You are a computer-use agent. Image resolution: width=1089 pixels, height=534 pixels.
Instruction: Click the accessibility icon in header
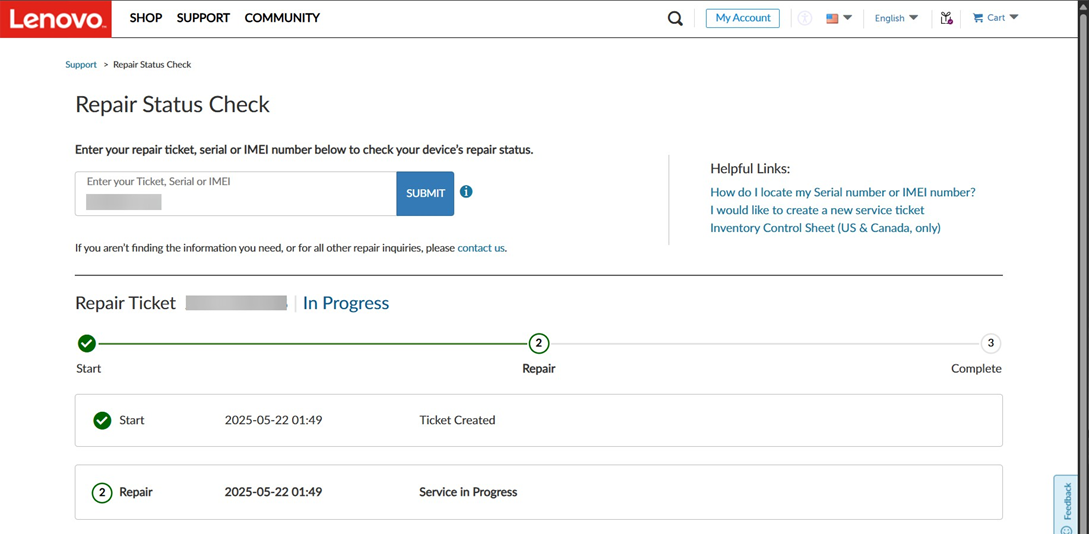pos(804,18)
